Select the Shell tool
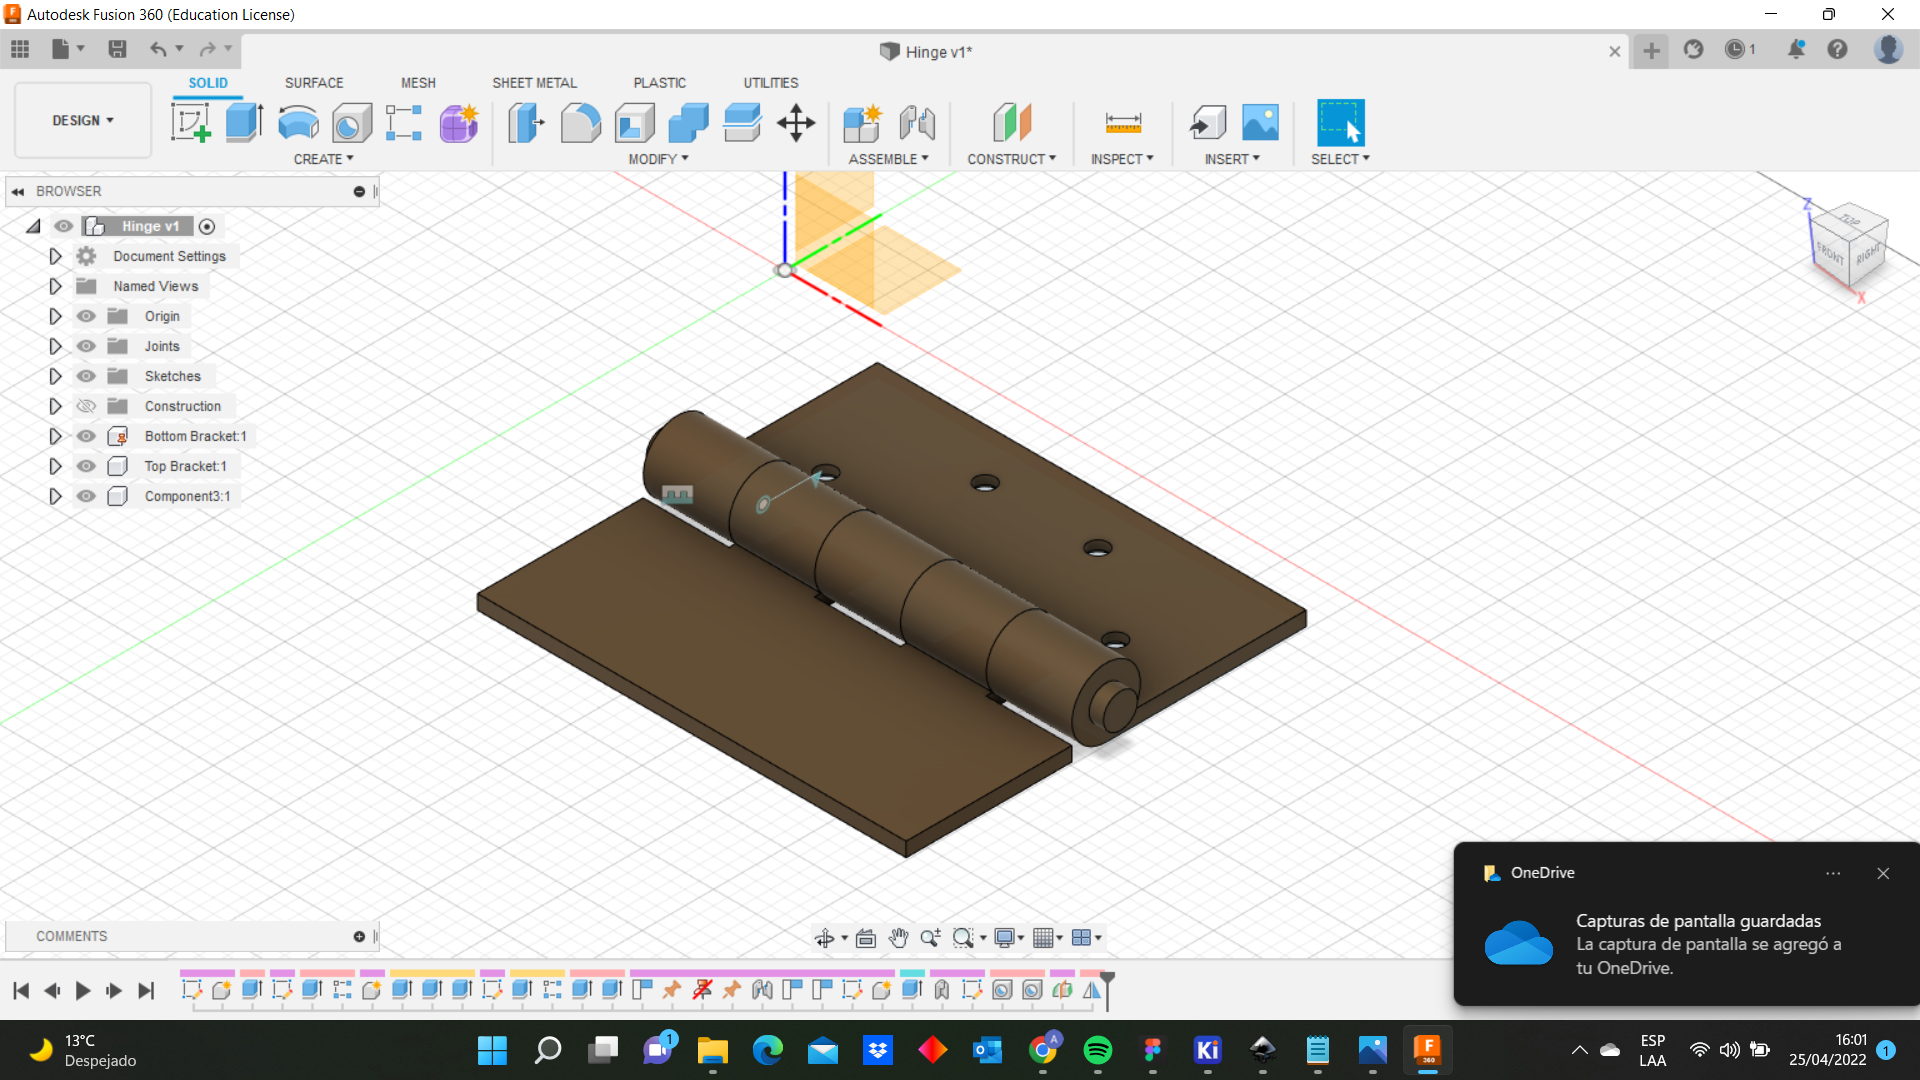Viewport: 1920px width, 1080px height. tap(634, 123)
